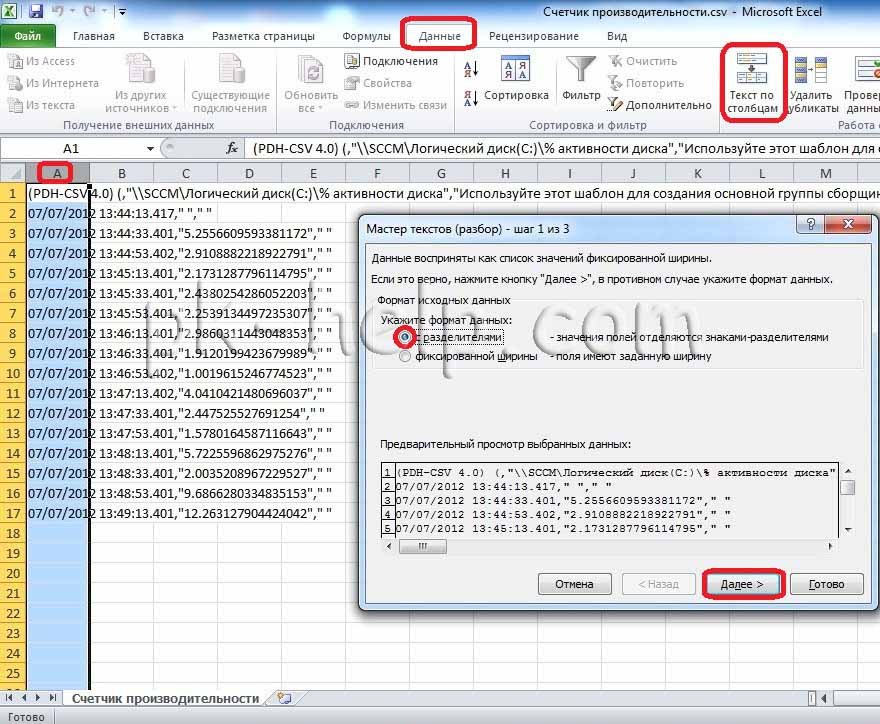Click the disabled Назад button
The image size is (880, 724).
(658, 584)
